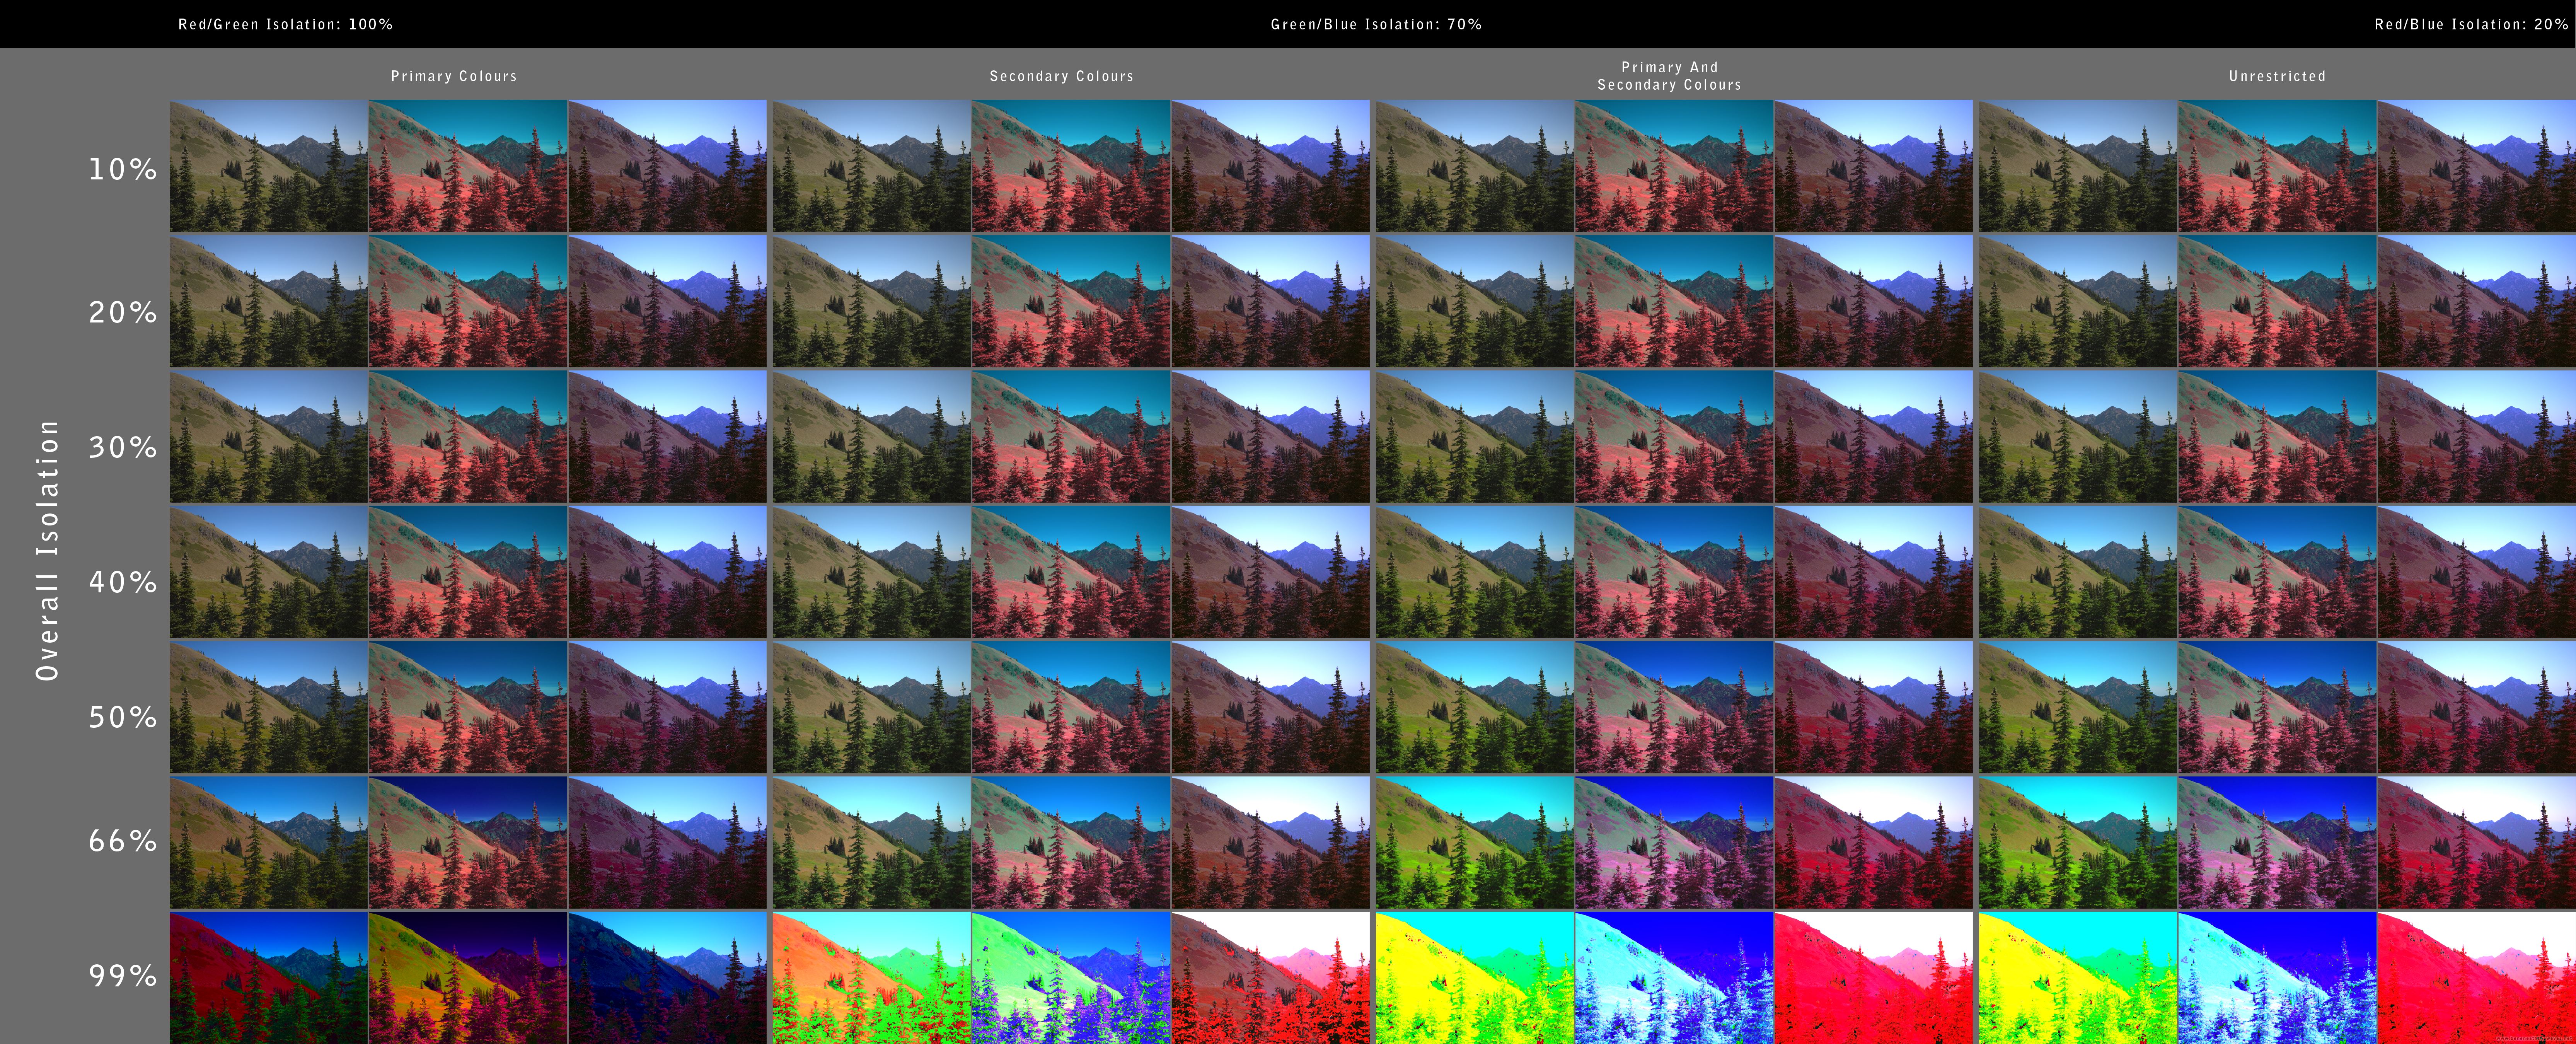
Task: Select green-toned Secondary Colours thumbnail in 20% row
Action: tap(871, 301)
